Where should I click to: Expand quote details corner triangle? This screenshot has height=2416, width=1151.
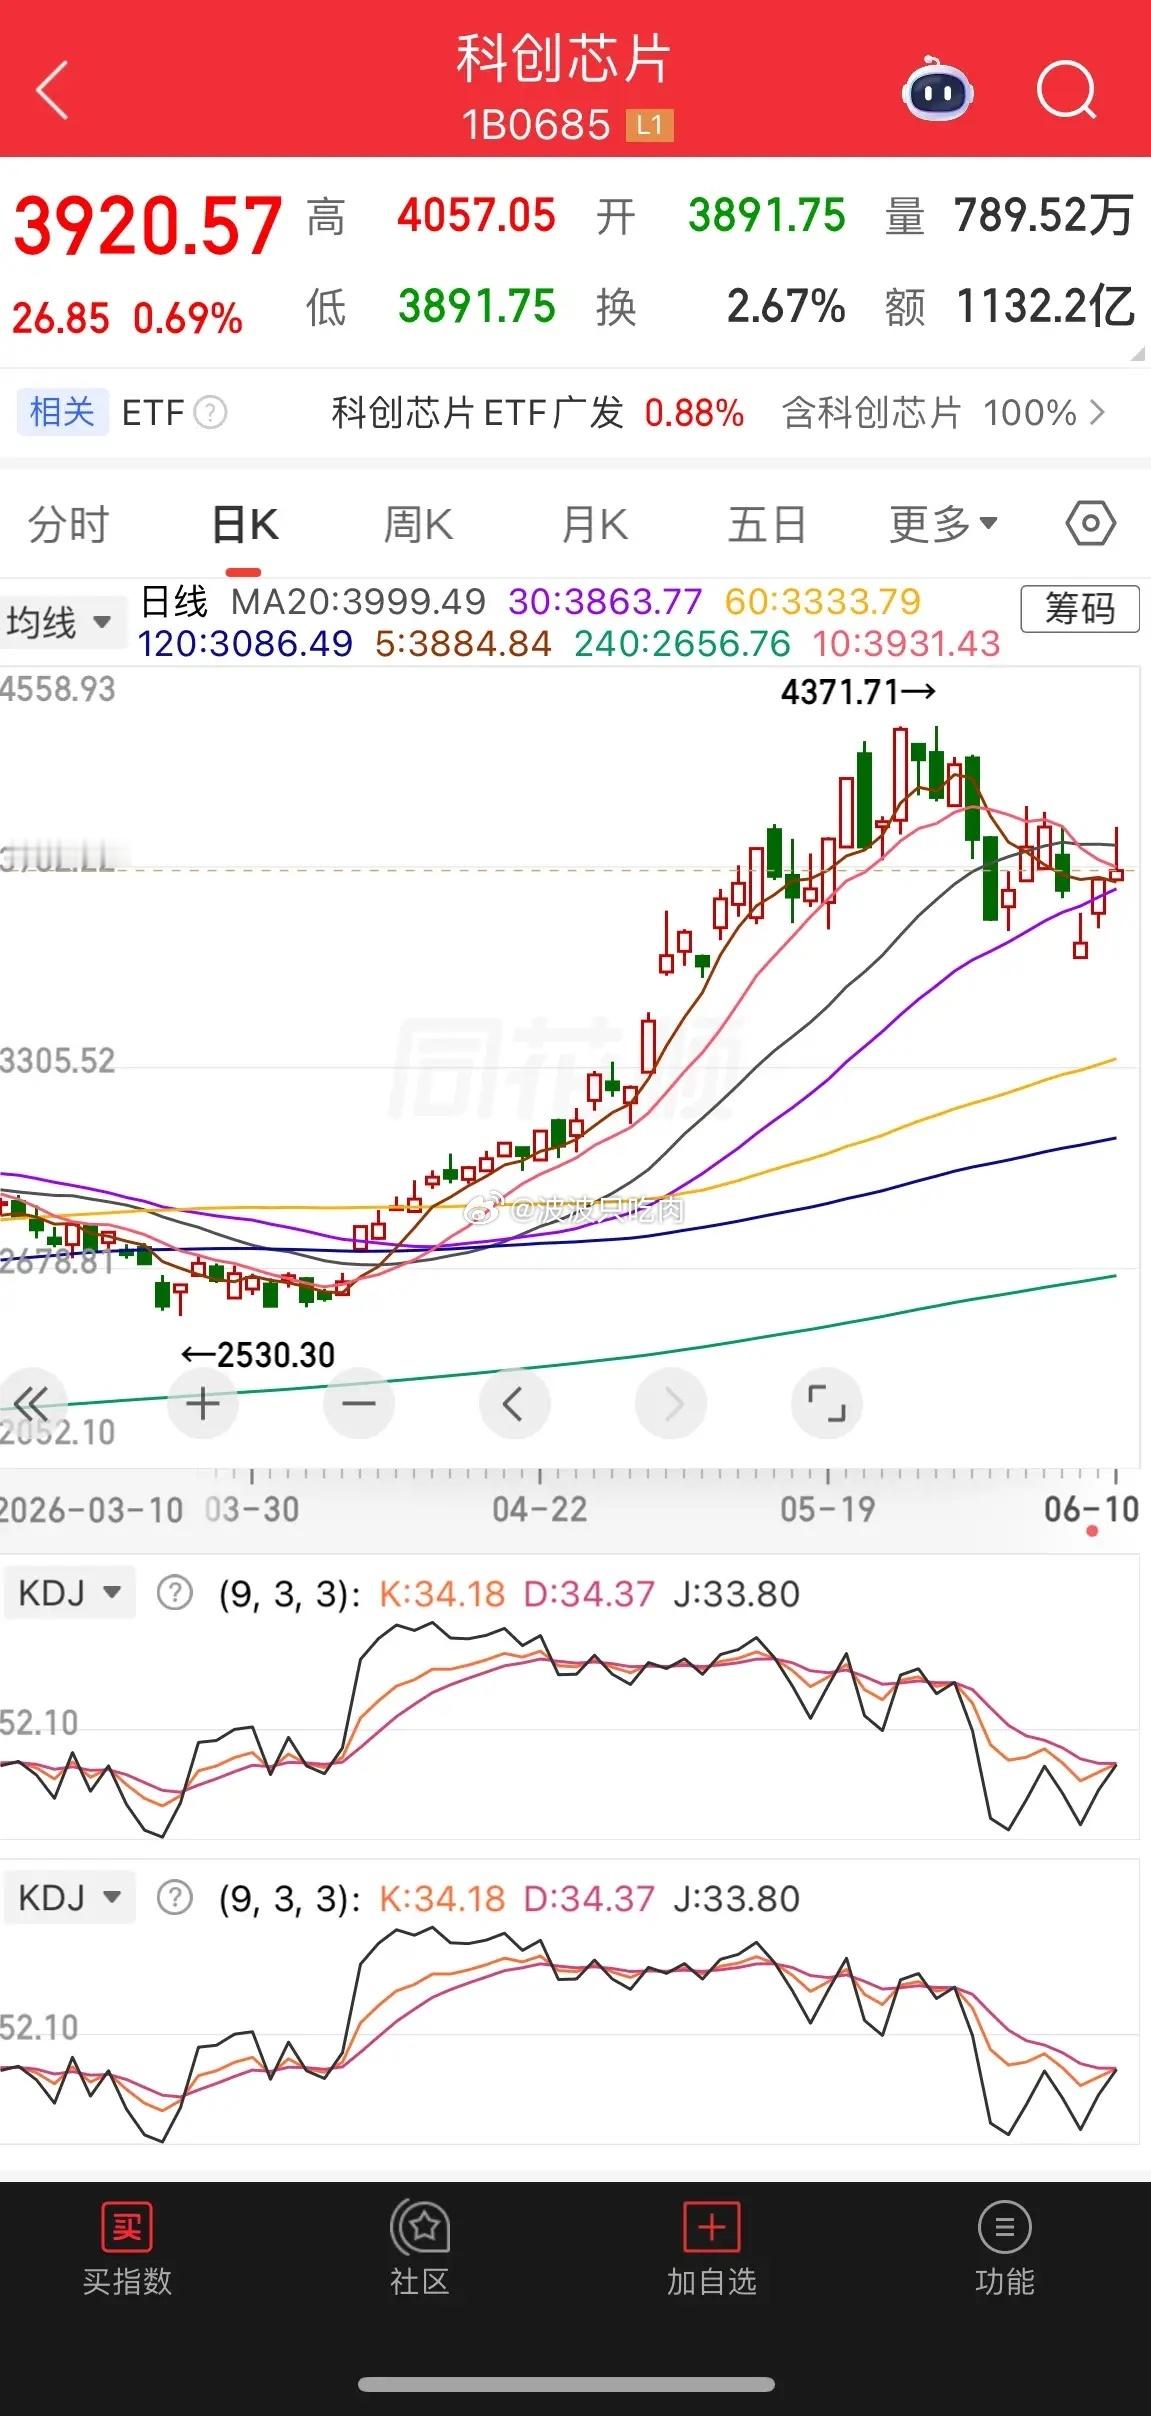tap(1138, 353)
